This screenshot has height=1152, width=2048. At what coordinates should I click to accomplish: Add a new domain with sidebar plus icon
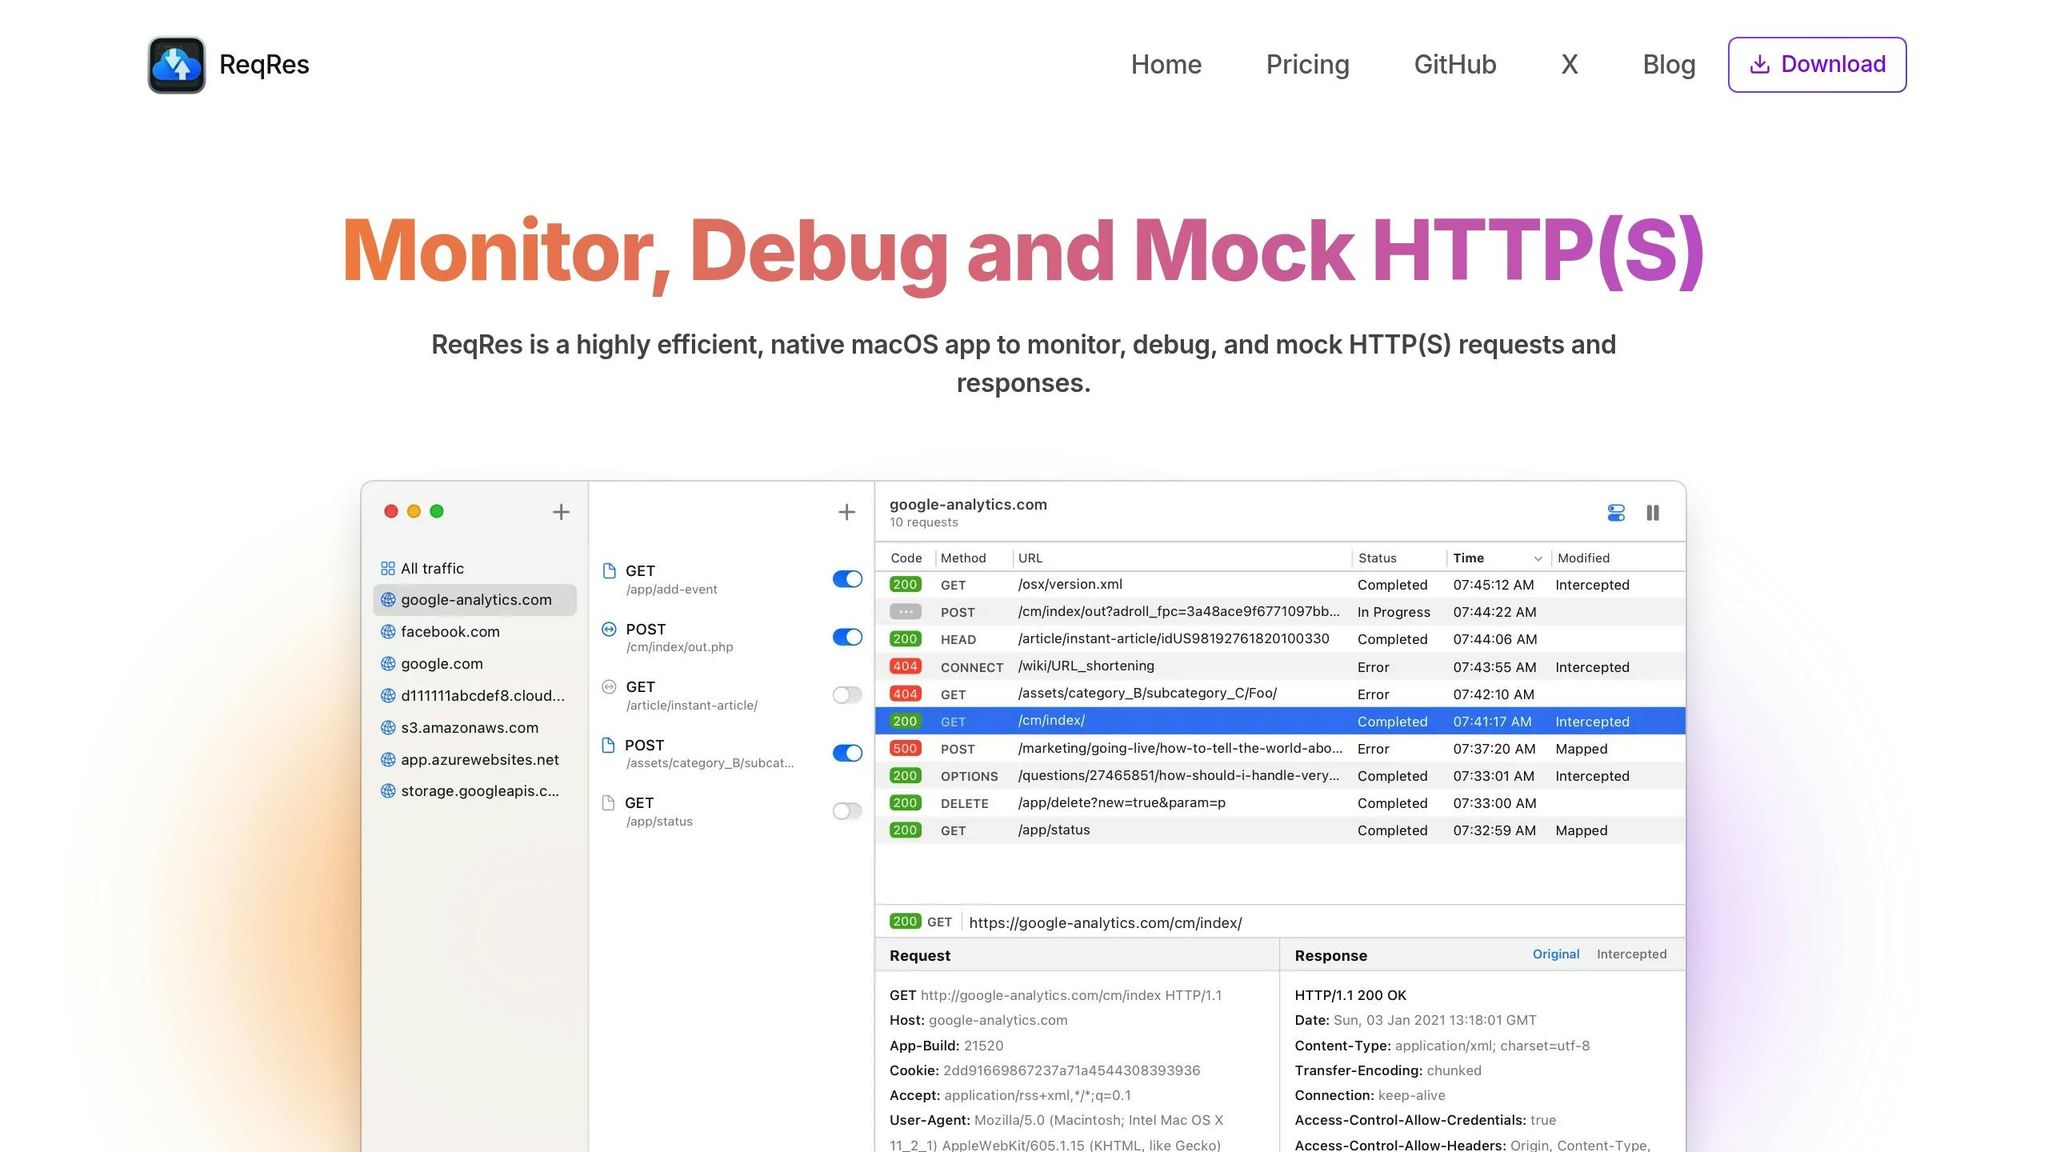[x=561, y=512]
